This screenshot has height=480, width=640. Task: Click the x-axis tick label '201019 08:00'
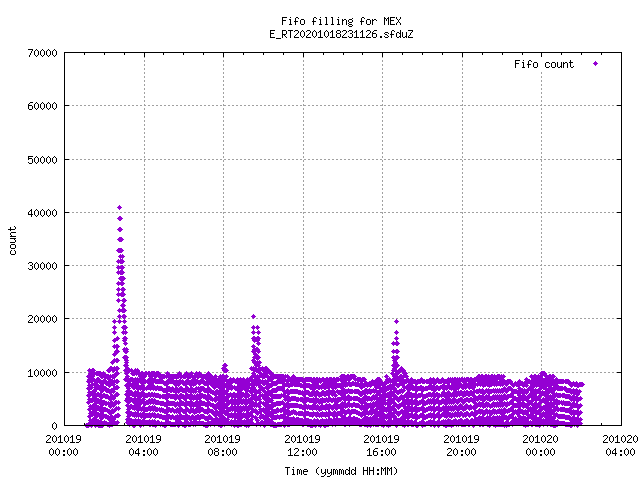click(x=222, y=446)
